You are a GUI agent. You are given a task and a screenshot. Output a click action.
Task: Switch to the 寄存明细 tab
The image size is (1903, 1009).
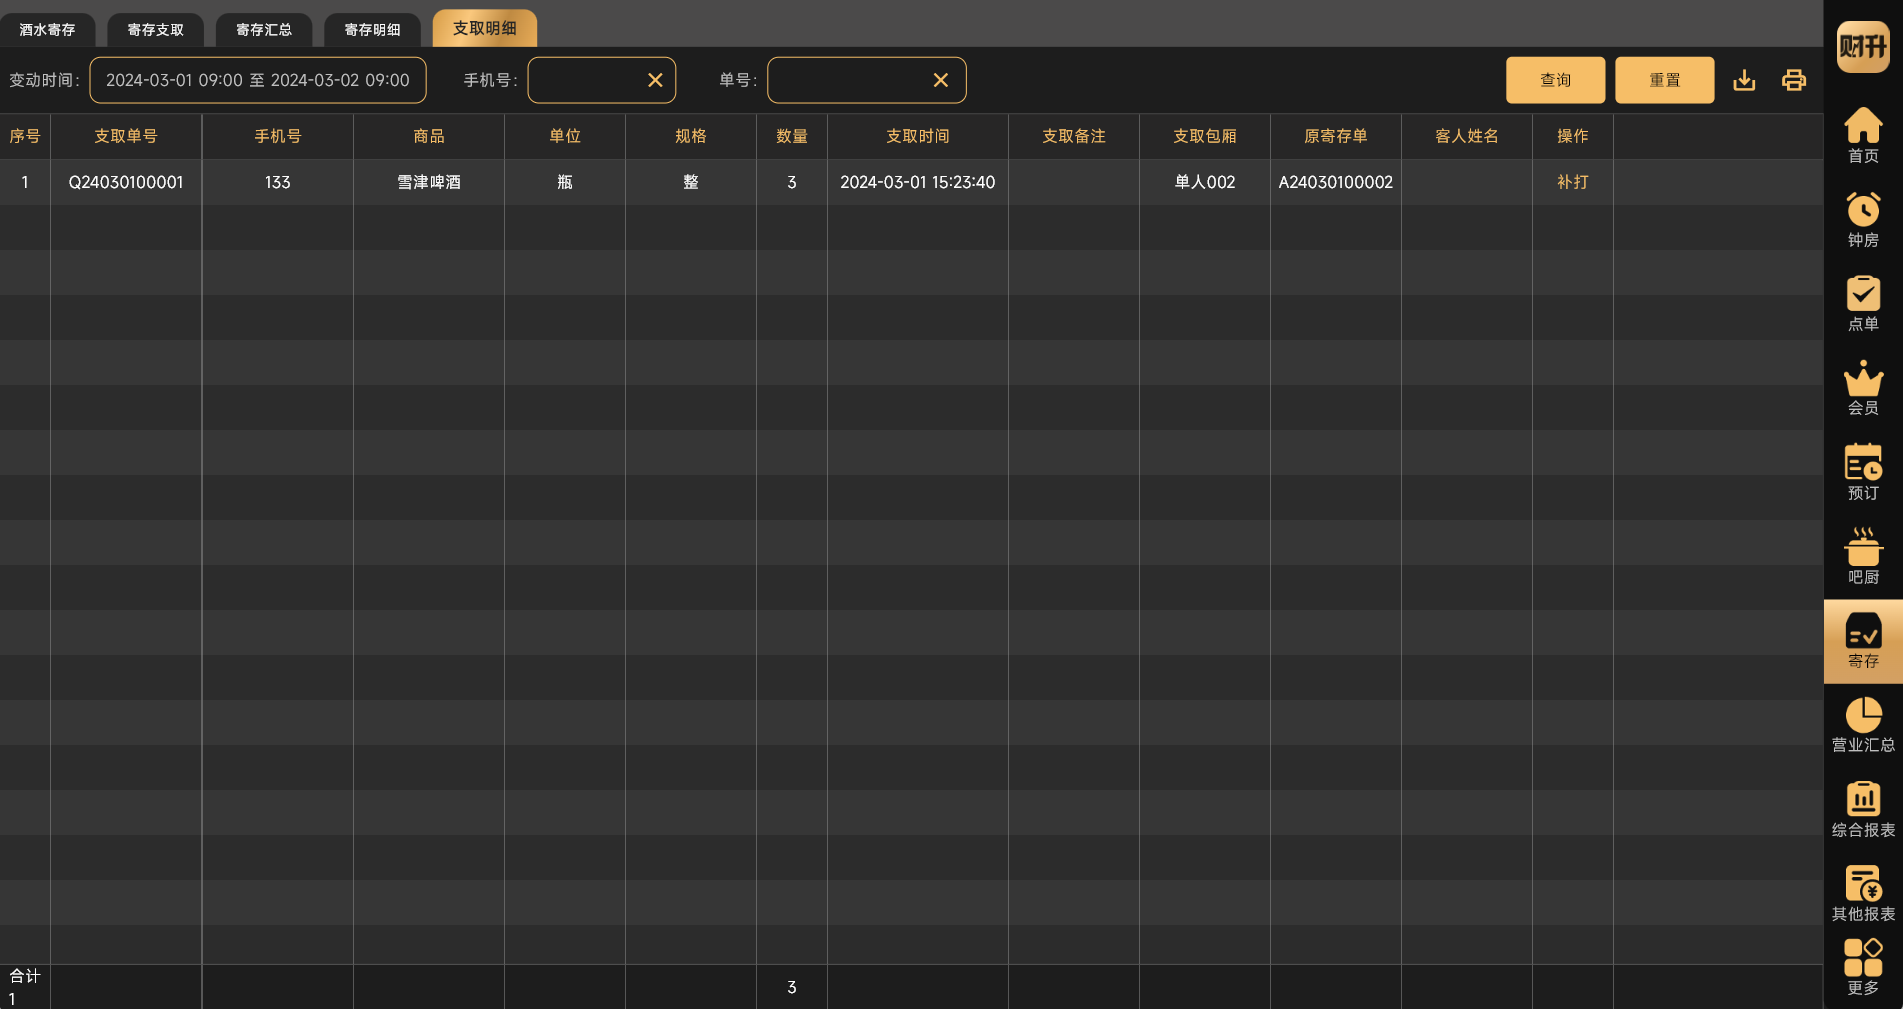[372, 30]
